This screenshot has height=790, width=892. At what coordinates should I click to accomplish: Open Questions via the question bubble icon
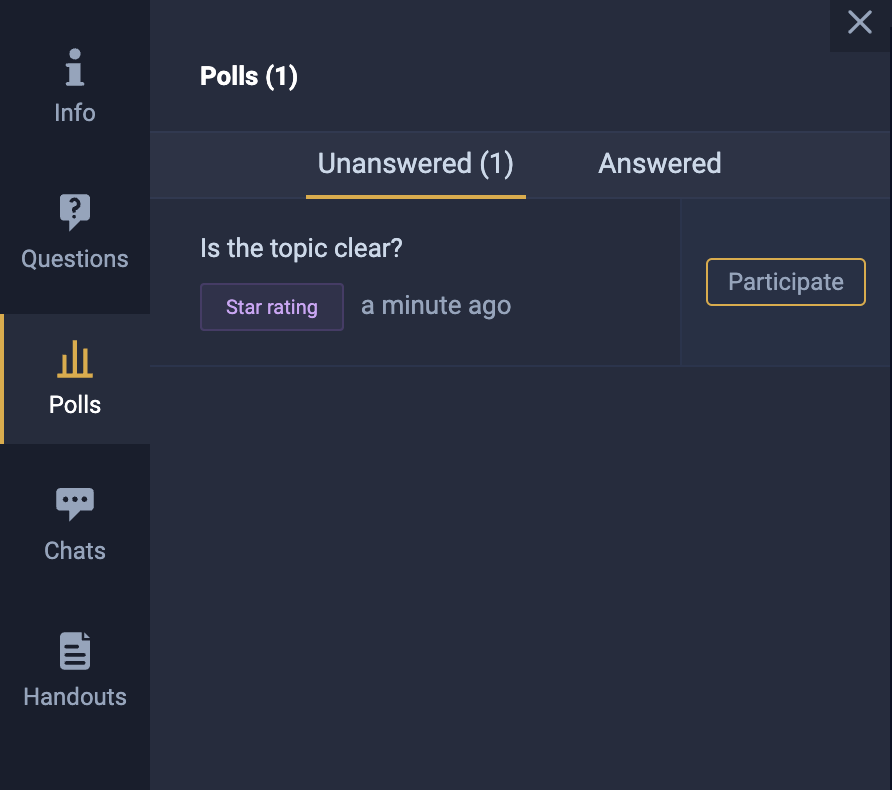click(75, 212)
